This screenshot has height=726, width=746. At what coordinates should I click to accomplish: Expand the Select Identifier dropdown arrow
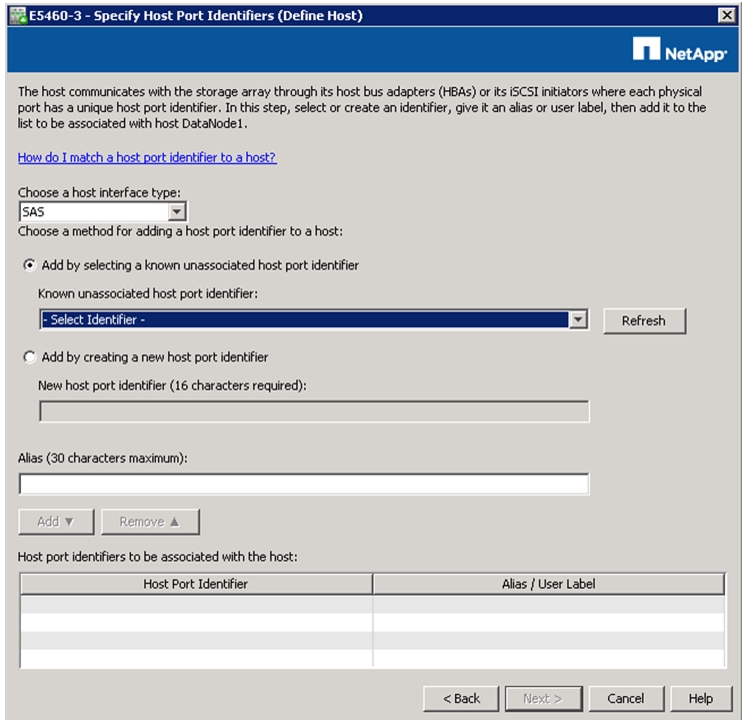coord(578,320)
